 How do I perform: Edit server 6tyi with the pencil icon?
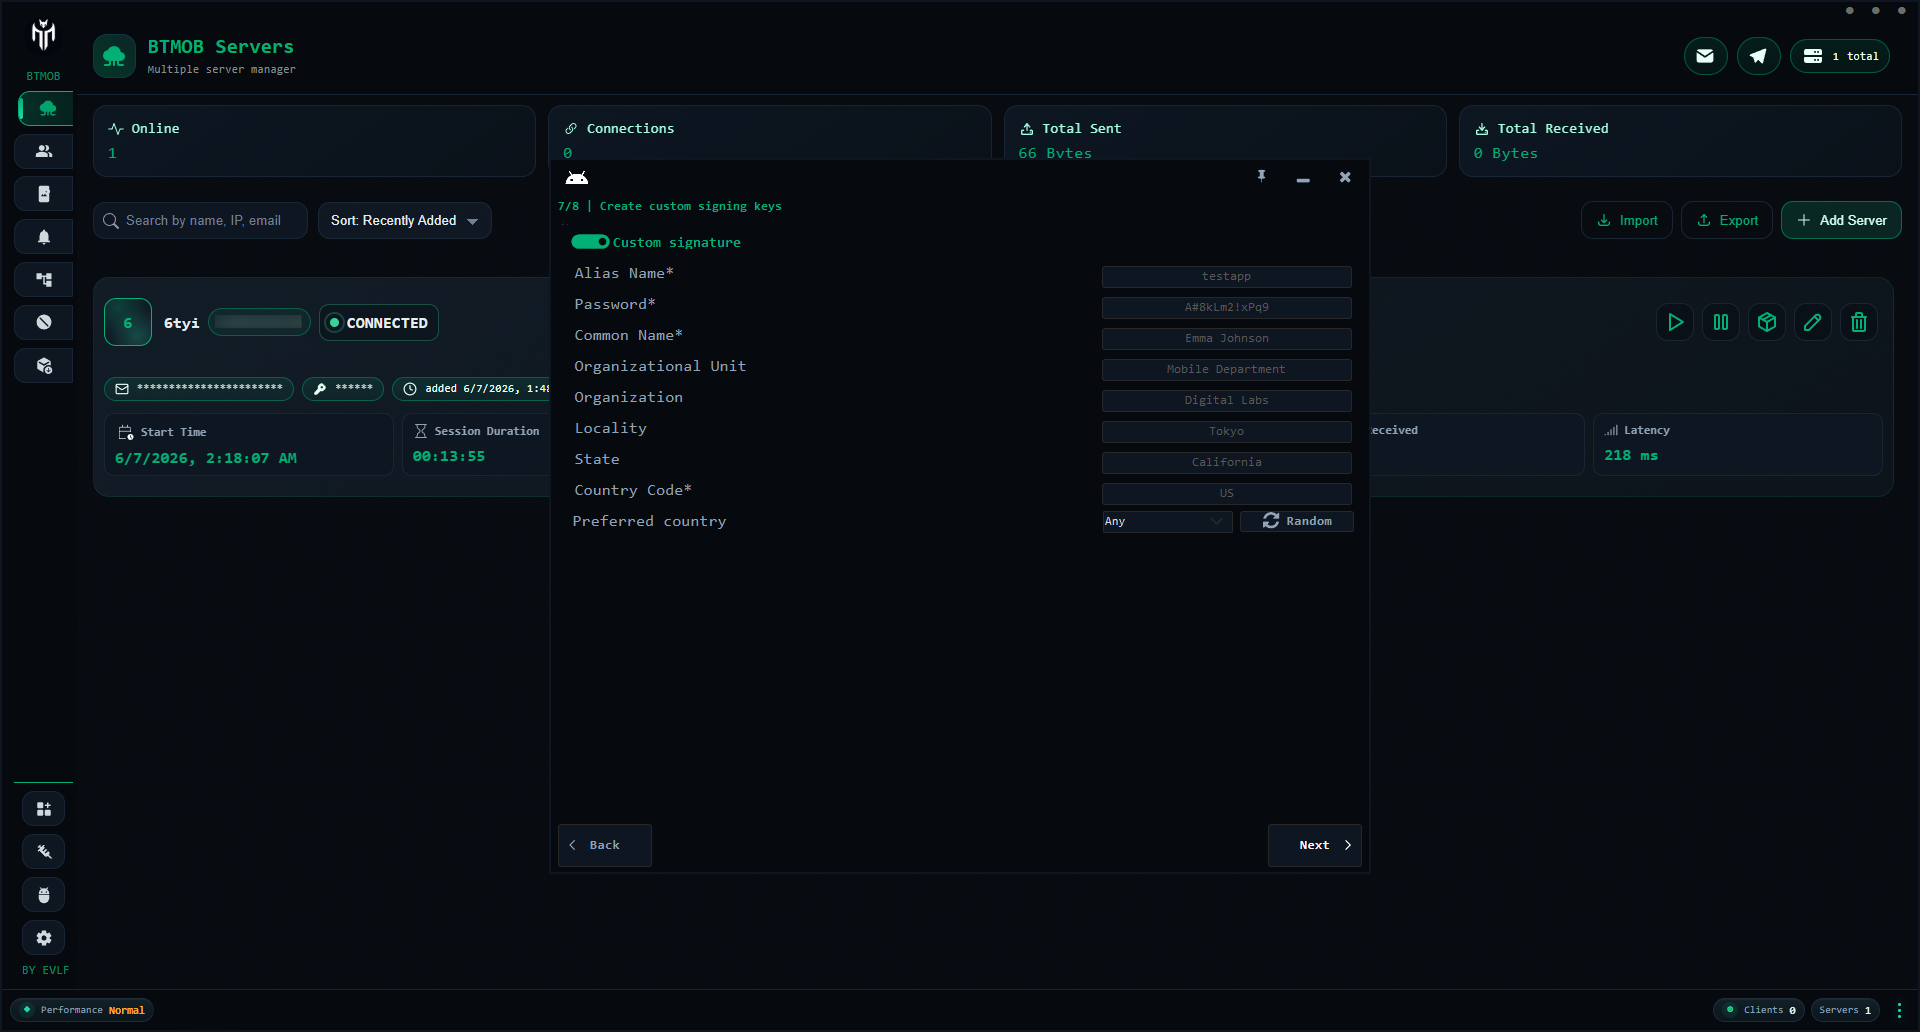point(1813,322)
